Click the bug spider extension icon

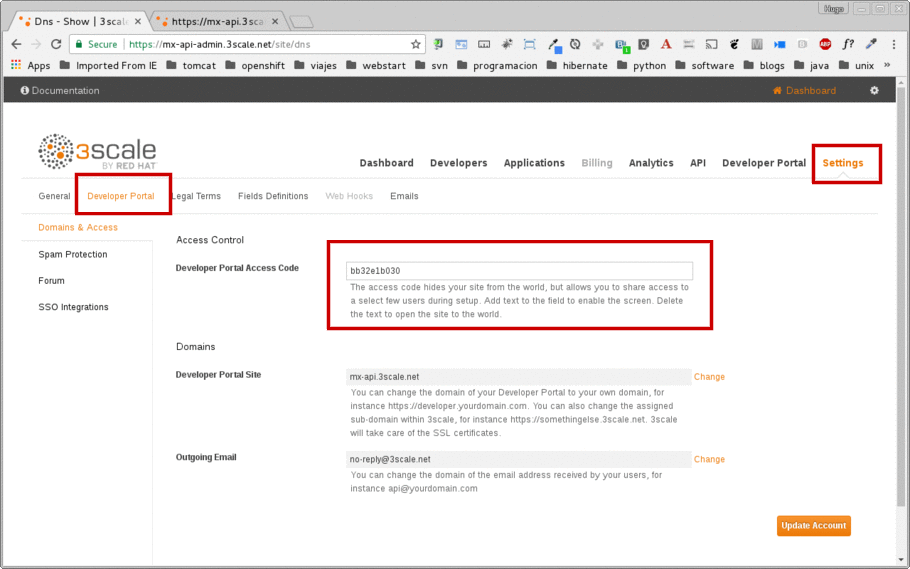tap(507, 44)
